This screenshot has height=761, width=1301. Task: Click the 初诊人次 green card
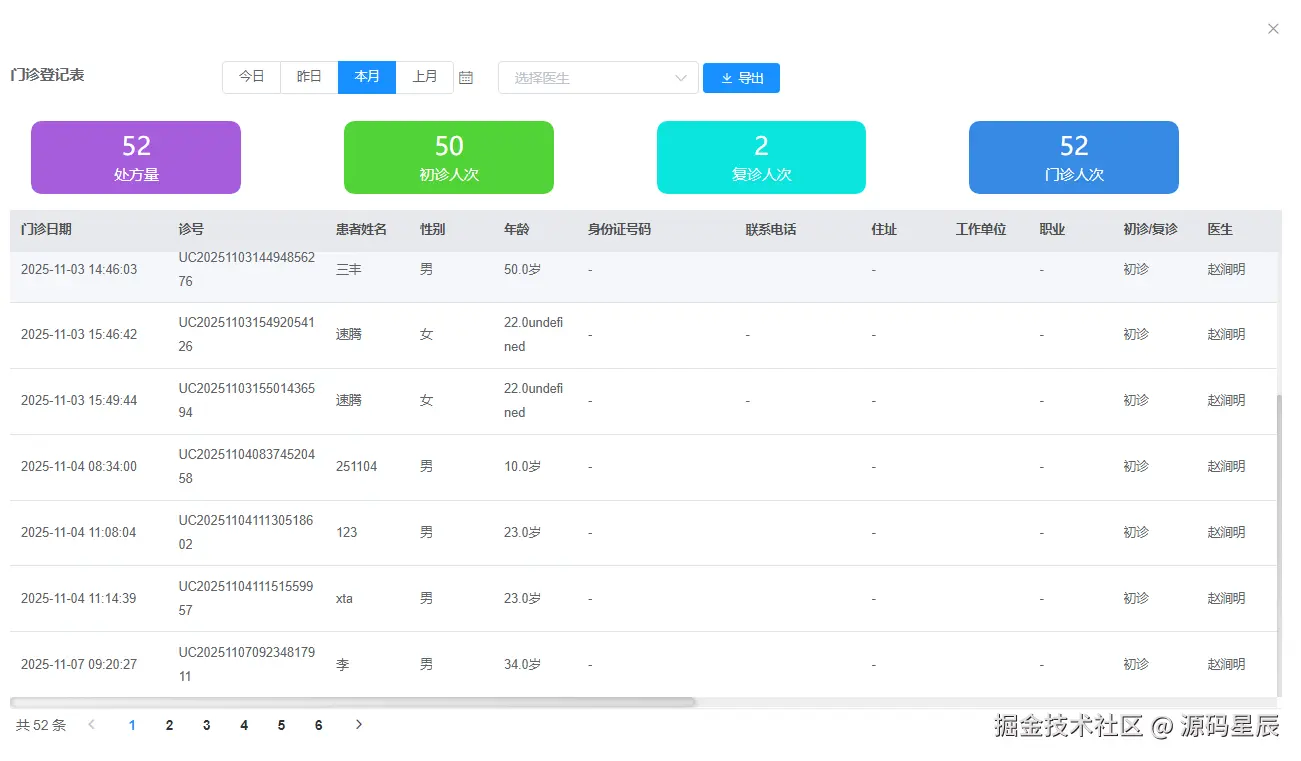click(x=449, y=157)
